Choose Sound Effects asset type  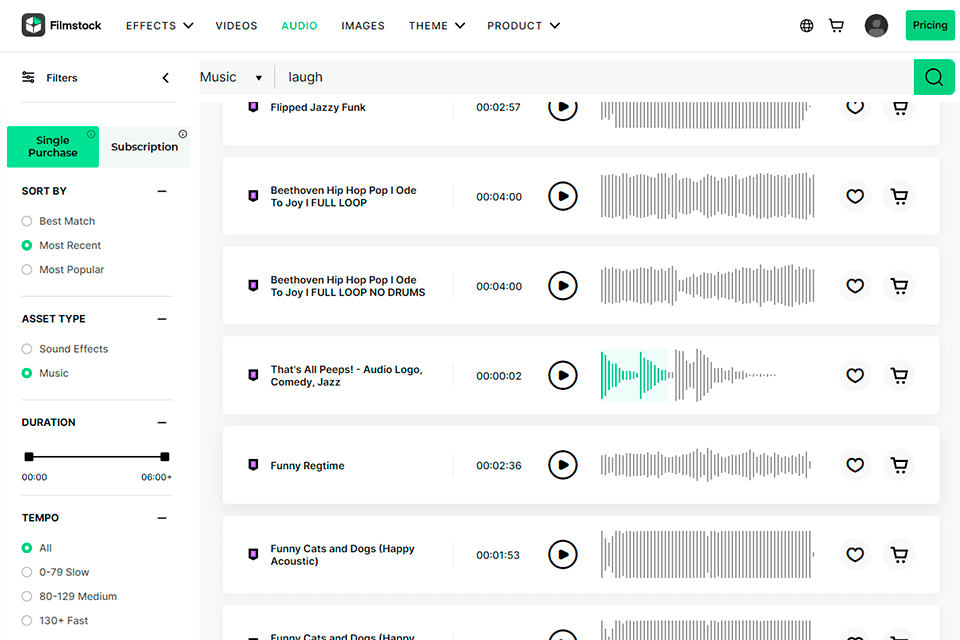click(x=27, y=349)
